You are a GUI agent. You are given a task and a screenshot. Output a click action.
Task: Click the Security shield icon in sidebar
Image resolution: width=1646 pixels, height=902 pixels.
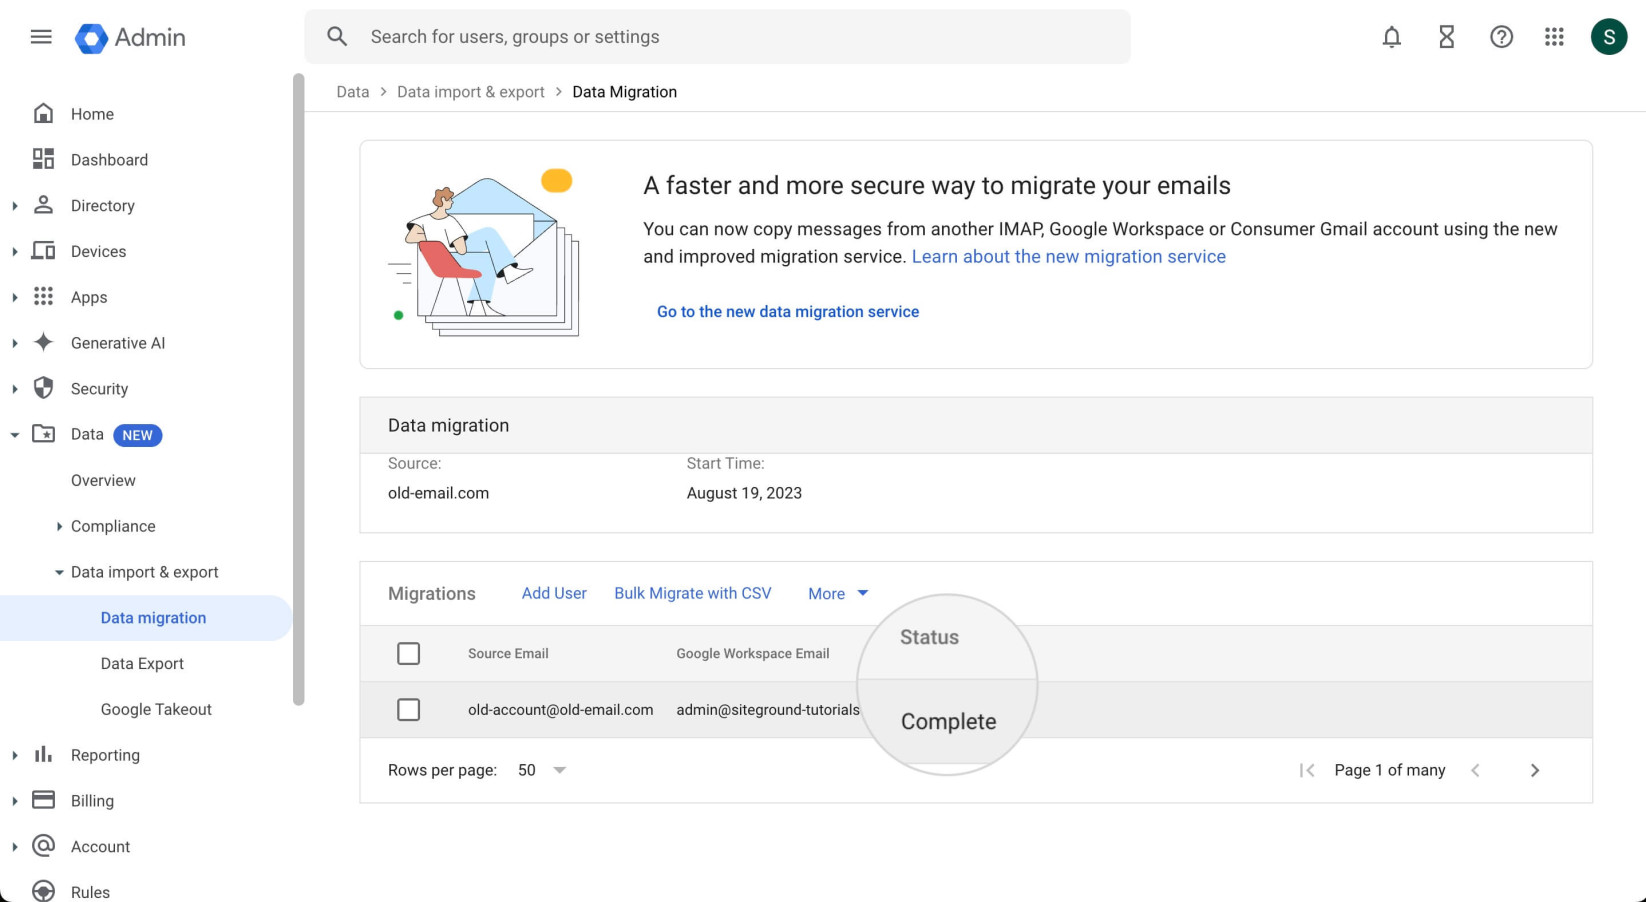(x=43, y=388)
